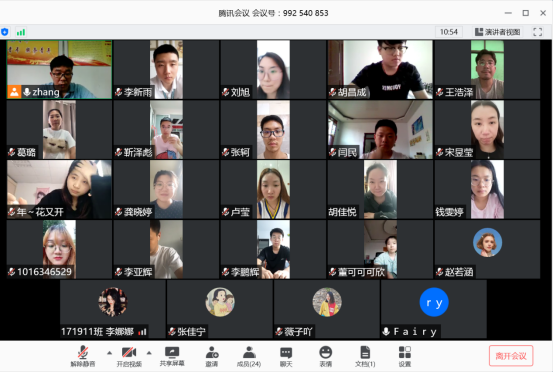Show members list with 24 participants

(x=249, y=356)
